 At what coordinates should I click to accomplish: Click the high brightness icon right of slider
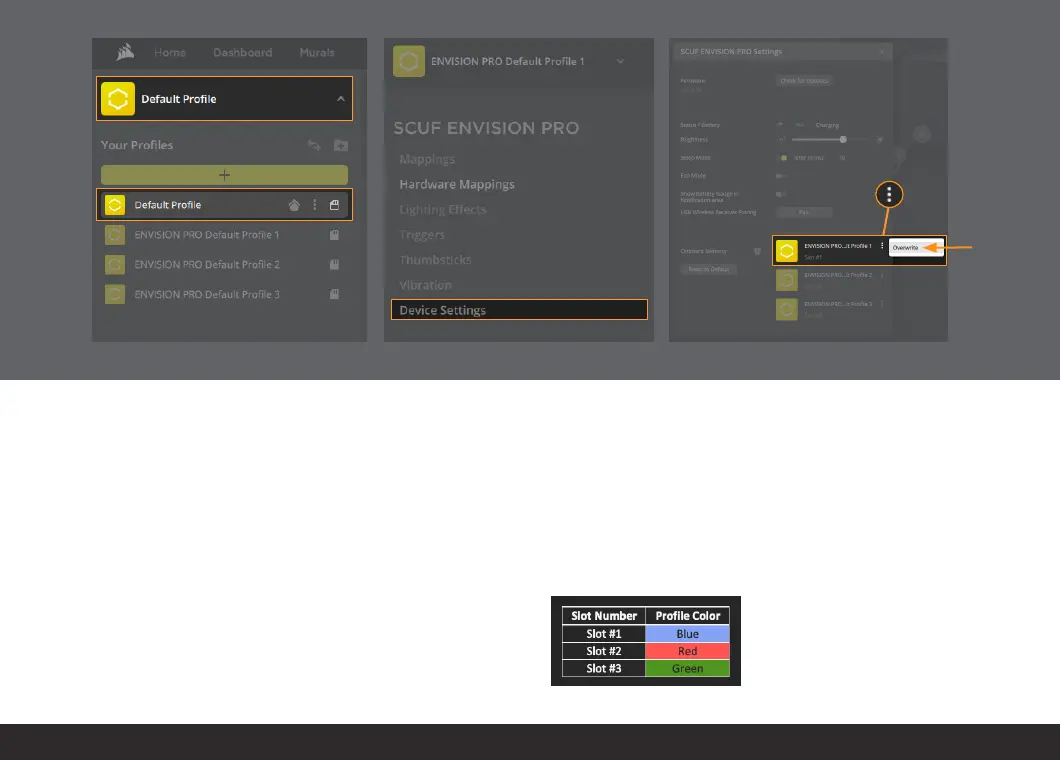tap(880, 139)
